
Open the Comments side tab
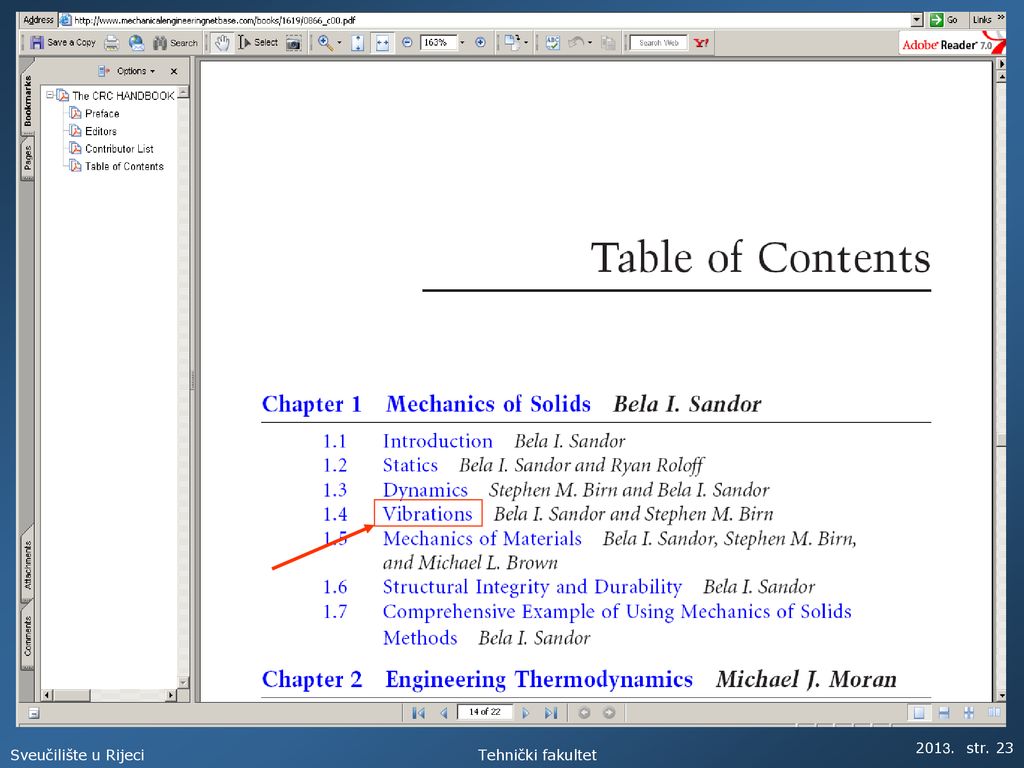tap(27, 636)
